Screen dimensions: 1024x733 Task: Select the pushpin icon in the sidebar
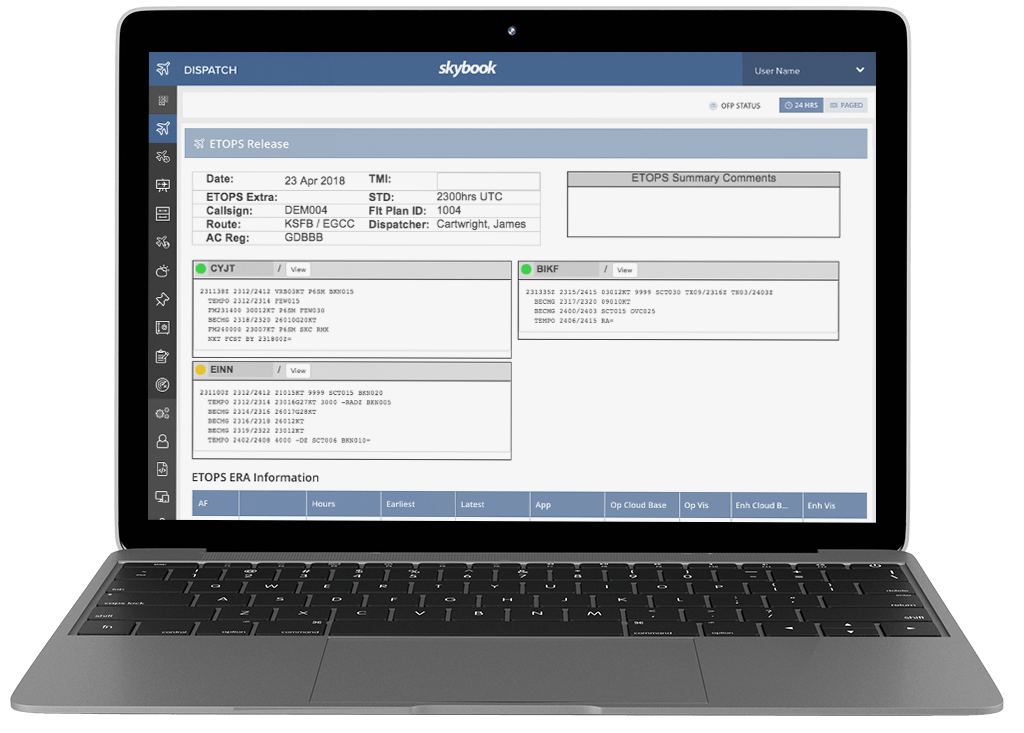(162, 299)
